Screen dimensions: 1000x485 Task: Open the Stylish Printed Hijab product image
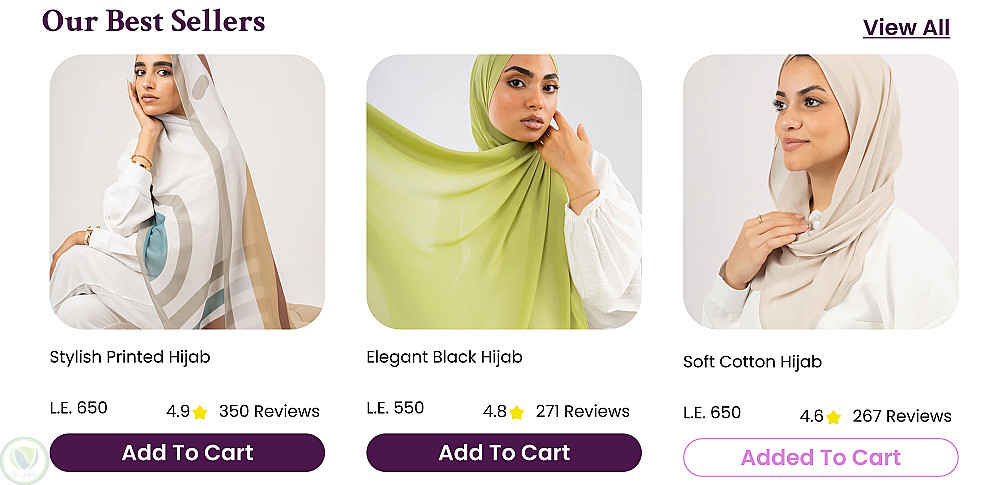click(x=187, y=192)
